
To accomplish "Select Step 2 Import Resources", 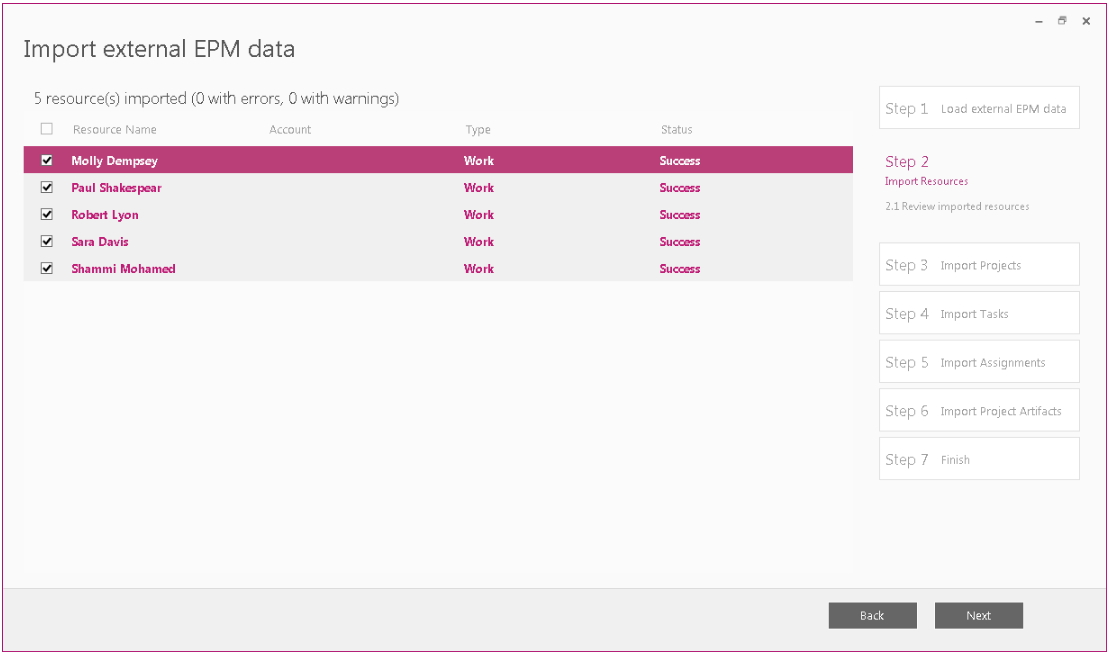I will click(927, 170).
